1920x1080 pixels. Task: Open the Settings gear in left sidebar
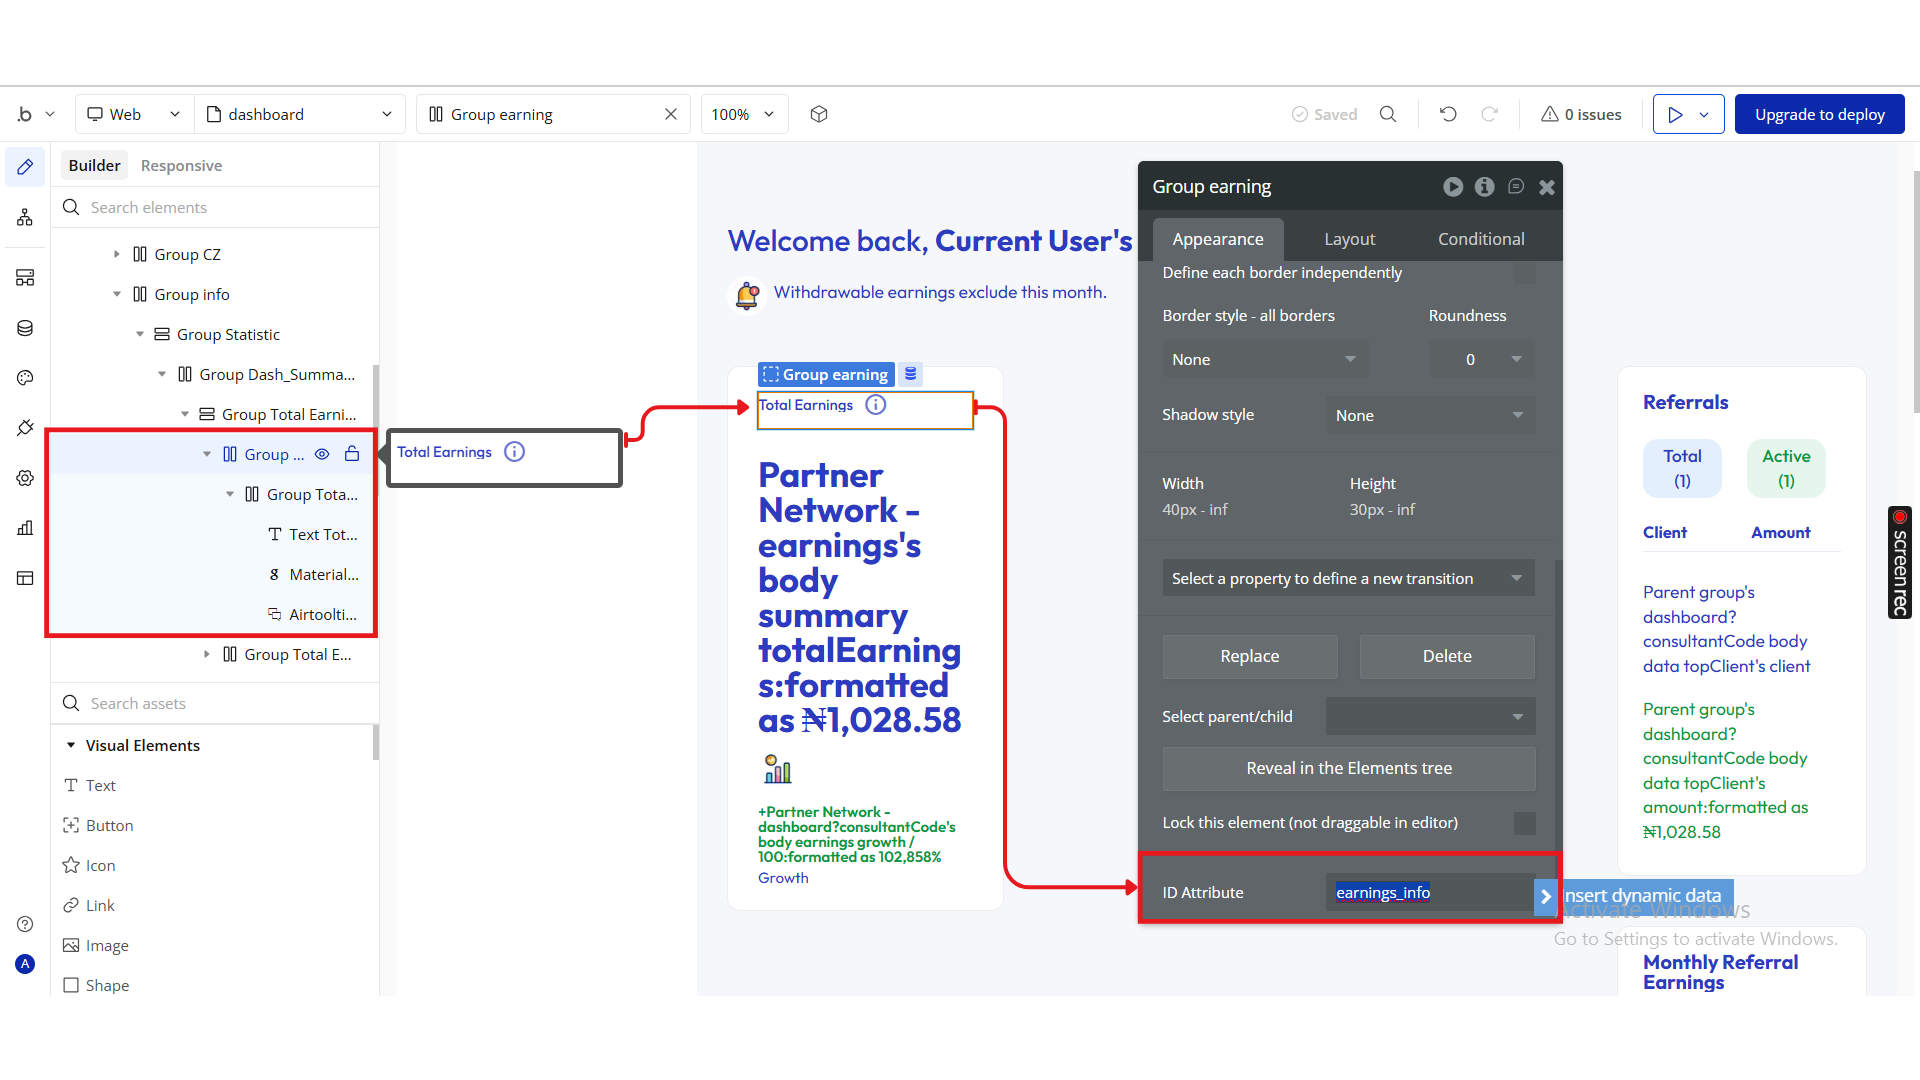[25, 478]
